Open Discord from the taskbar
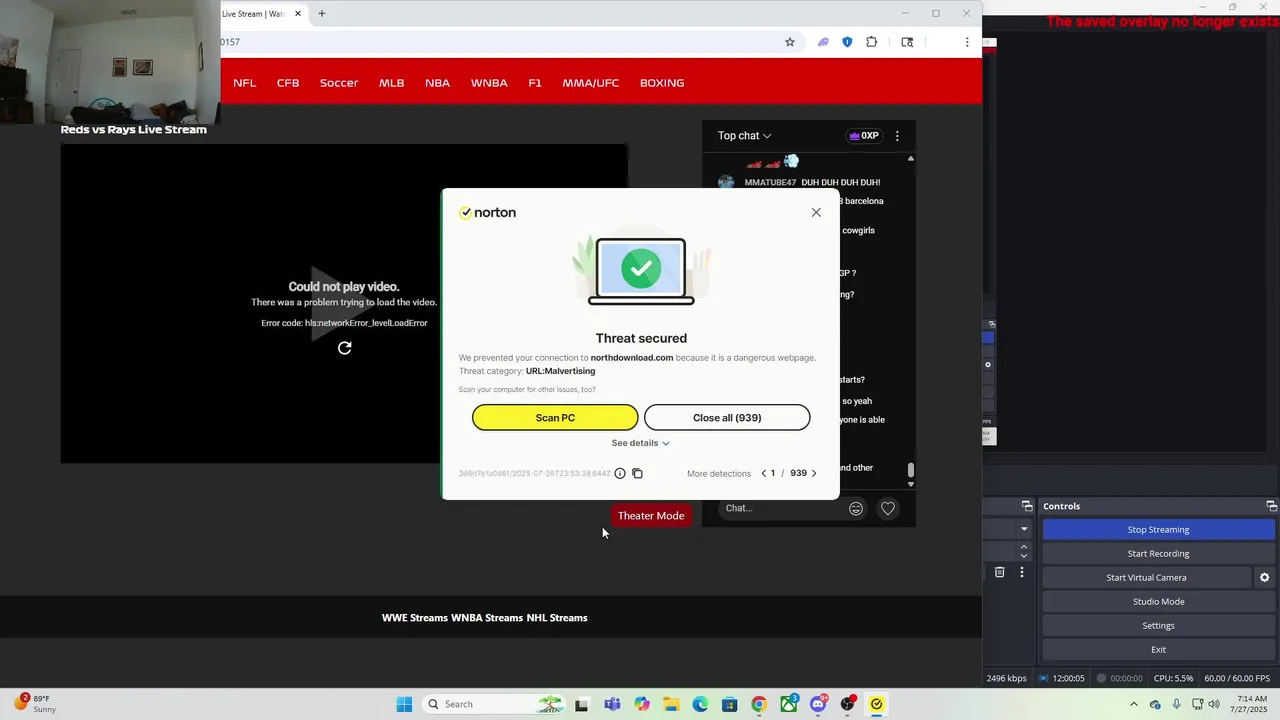The width and height of the screenshot is (1280, 720). (x=818, y=704)
